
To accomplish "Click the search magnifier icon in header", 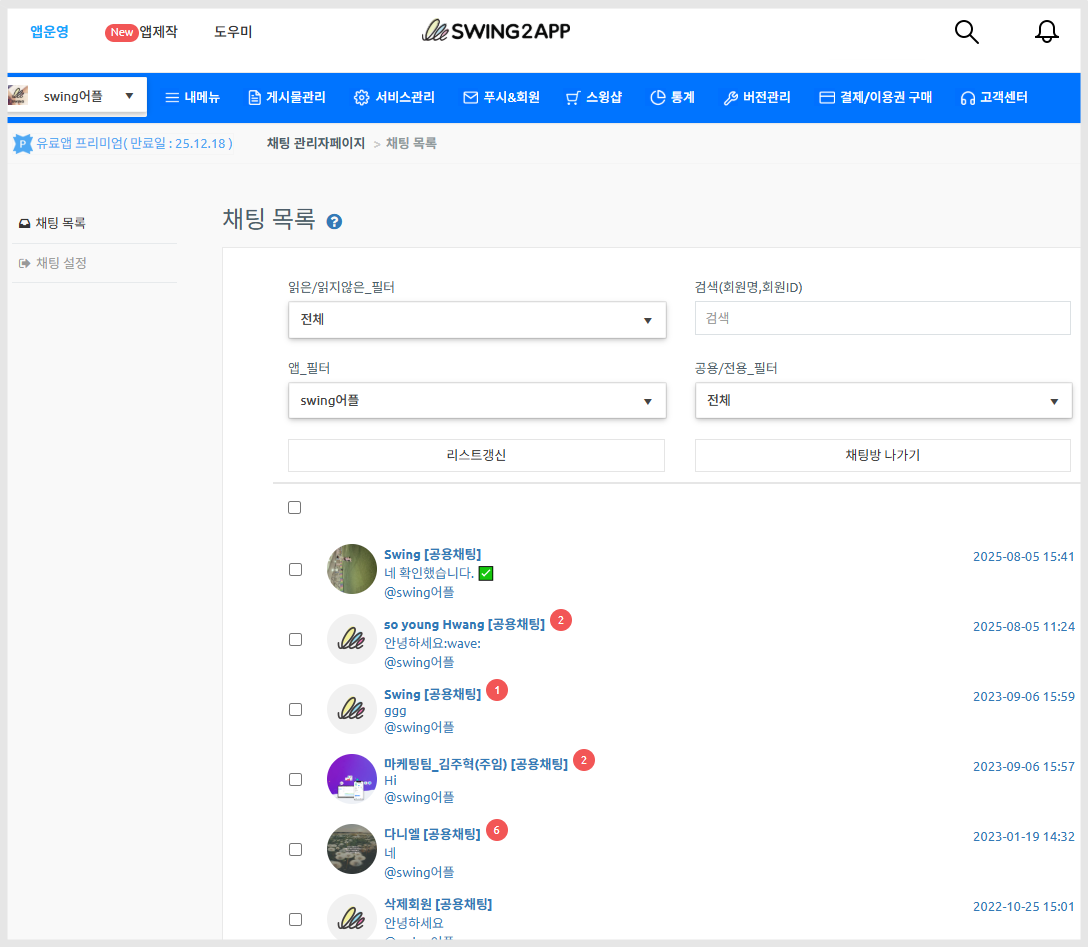I will tap(966, 32).
